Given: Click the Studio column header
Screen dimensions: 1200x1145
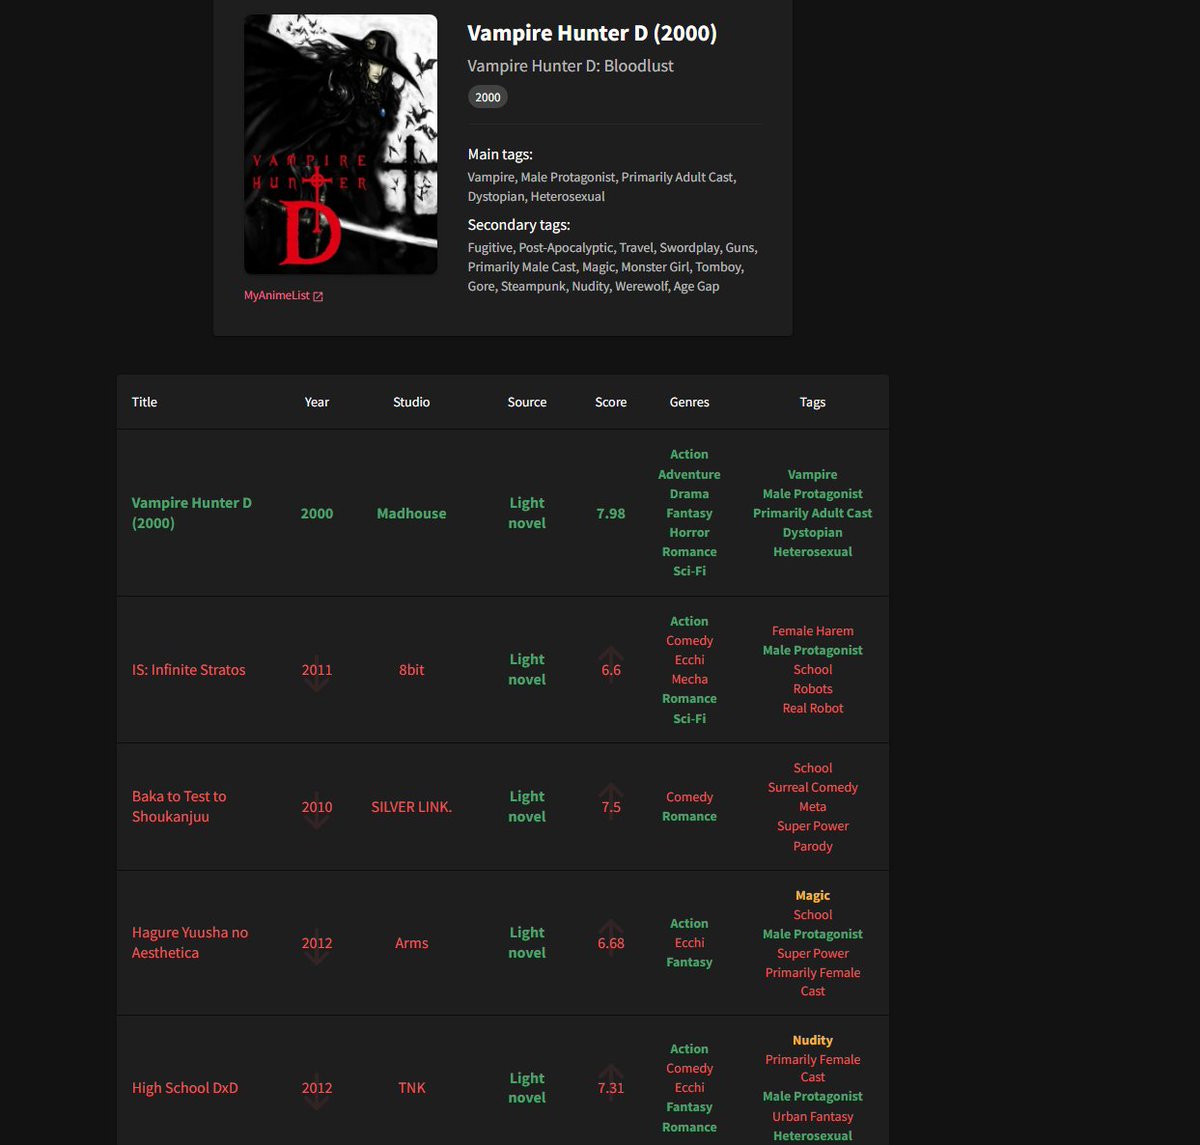Looking at the screenshot, I should tap(411, 402).
